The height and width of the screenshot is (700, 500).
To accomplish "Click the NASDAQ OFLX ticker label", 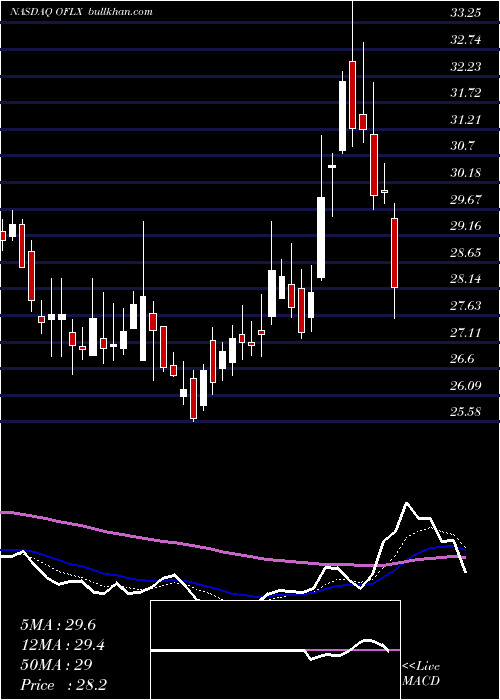I will [46, 12].
